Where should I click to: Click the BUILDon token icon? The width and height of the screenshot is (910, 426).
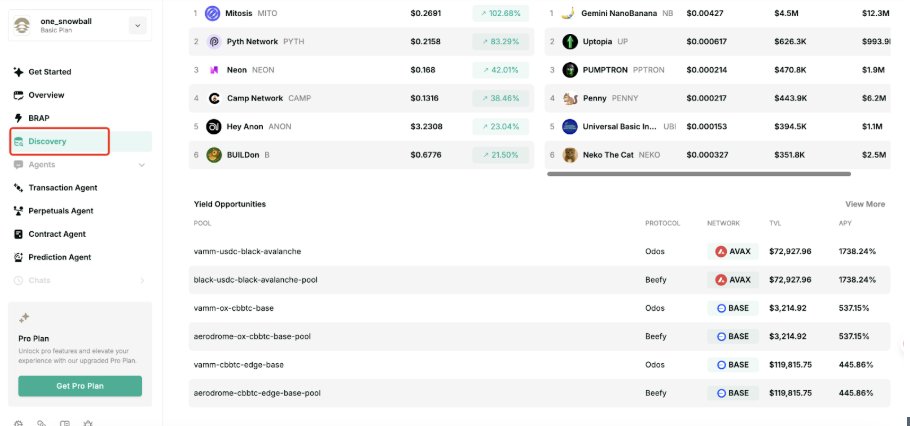tap(213, 155)
